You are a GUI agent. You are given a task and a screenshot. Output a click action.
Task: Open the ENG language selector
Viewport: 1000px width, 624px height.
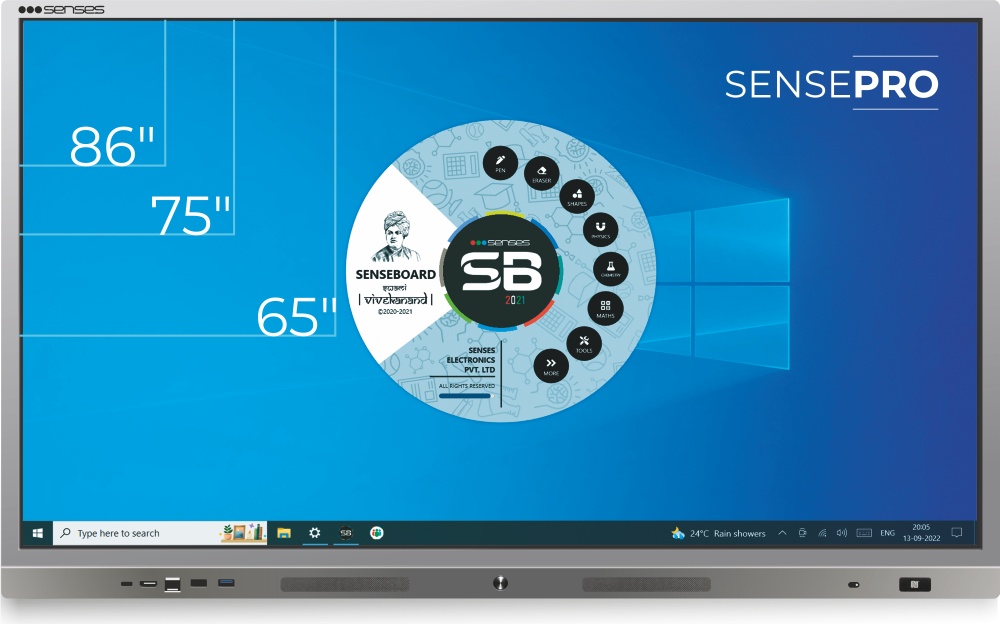(x=887, y=532)
